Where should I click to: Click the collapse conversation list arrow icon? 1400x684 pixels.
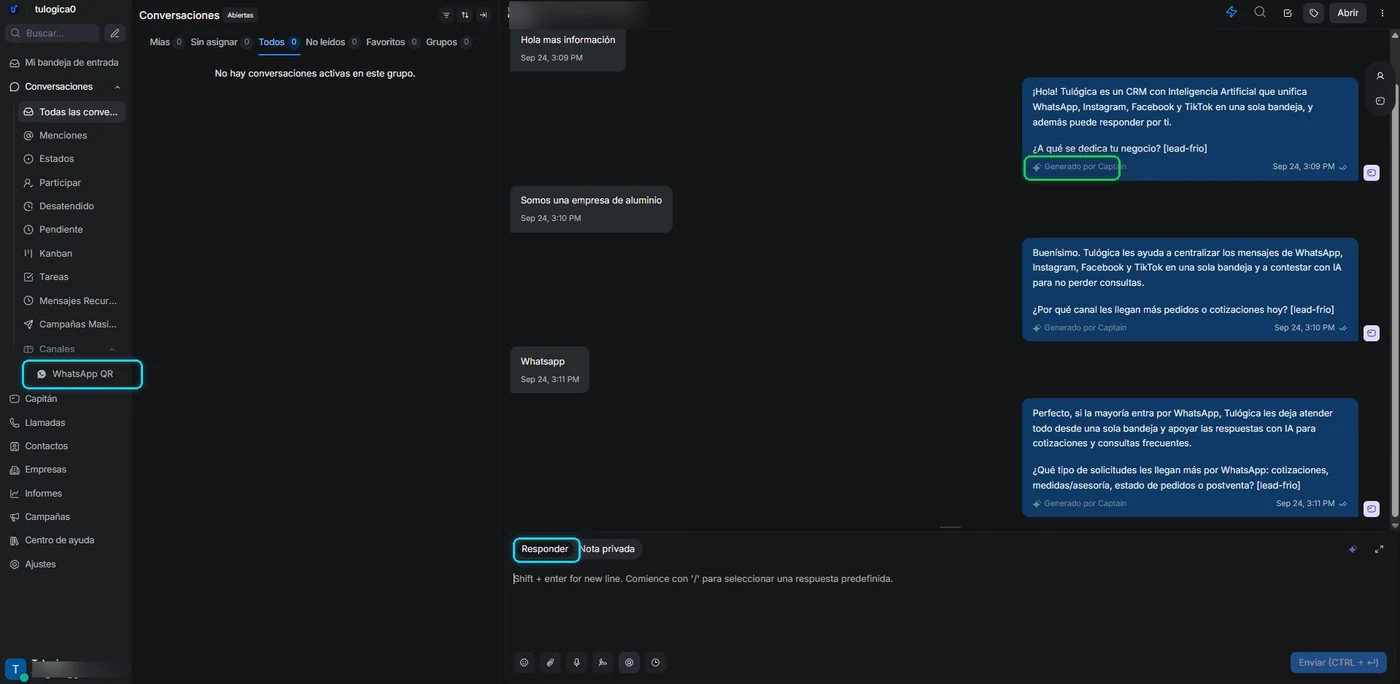tap(483, 15)
